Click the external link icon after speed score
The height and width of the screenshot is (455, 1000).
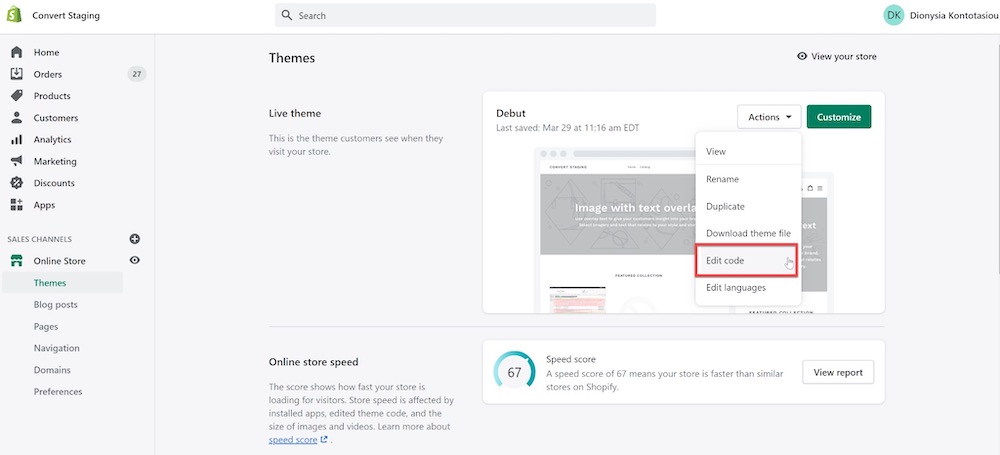324,440
